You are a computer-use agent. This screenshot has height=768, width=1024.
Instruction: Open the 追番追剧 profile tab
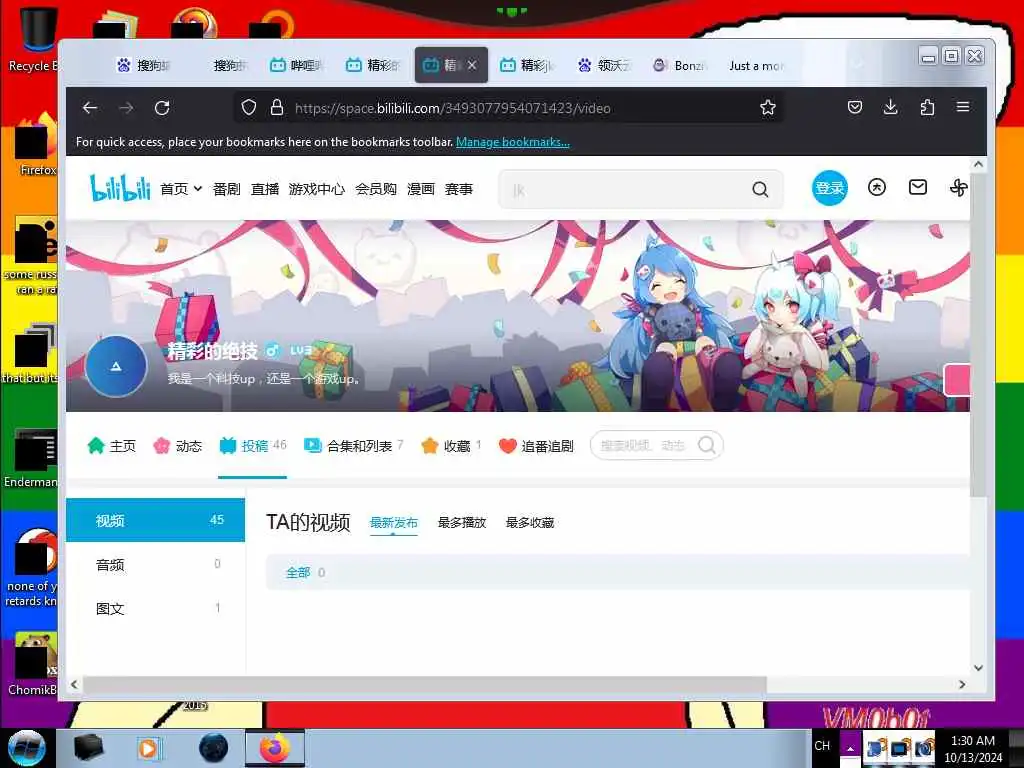(x=536, y=446)
